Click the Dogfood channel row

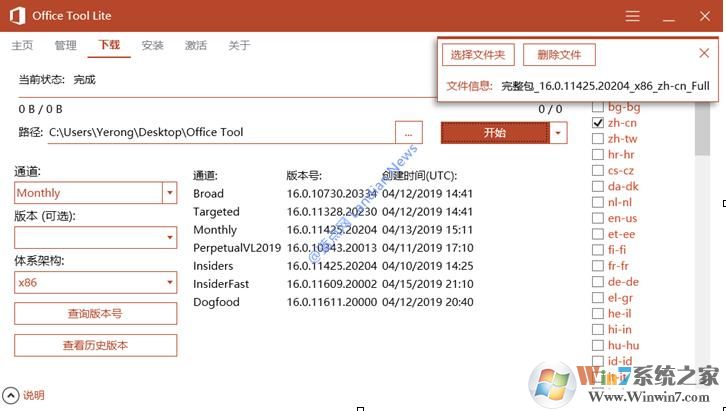(333, 302)
